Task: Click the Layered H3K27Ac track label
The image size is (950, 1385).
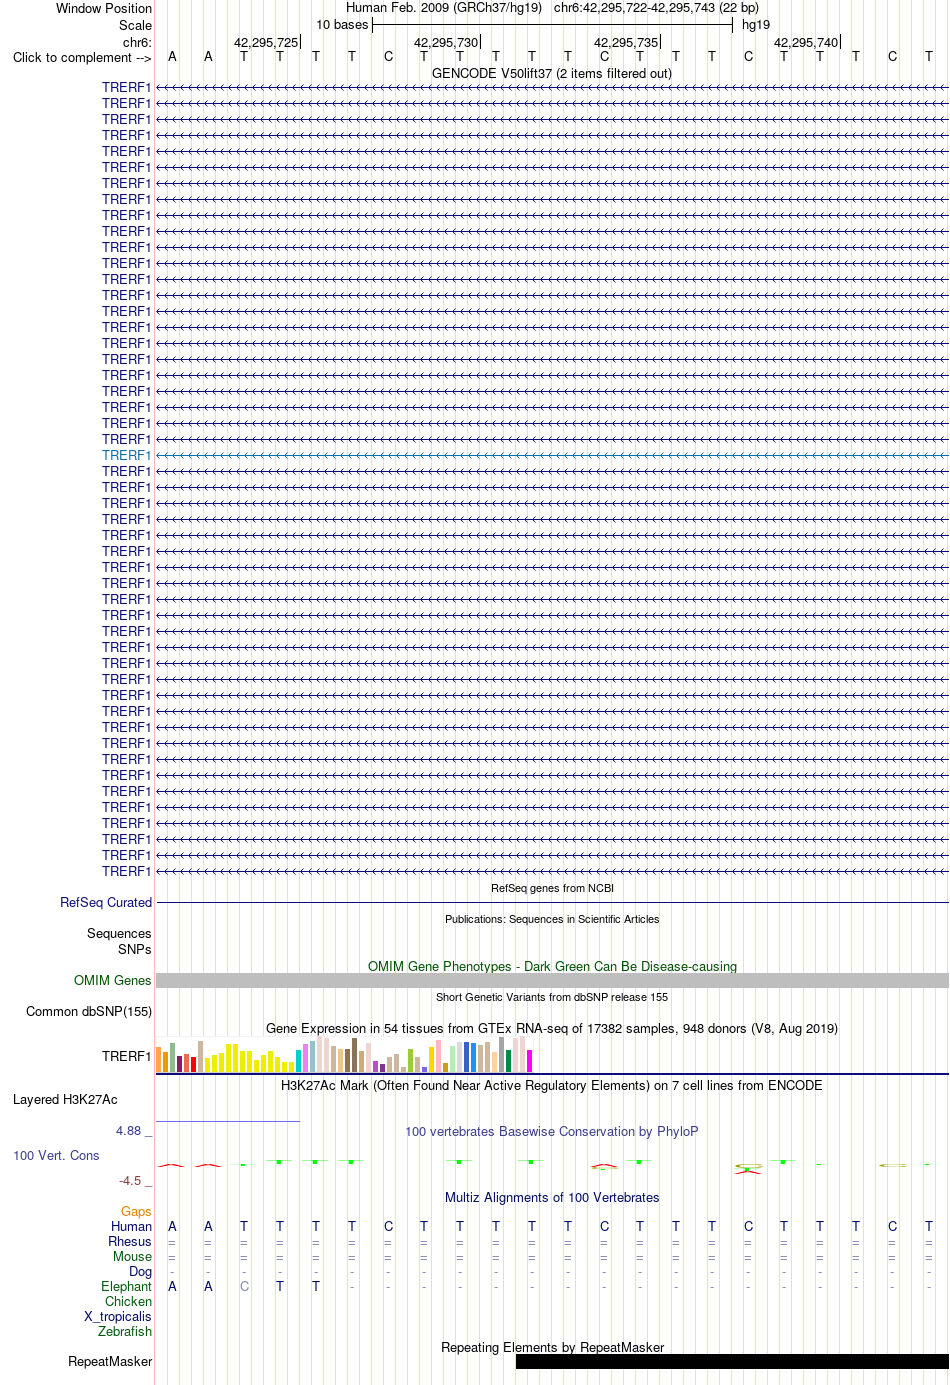Action: tap(65, 1099)
